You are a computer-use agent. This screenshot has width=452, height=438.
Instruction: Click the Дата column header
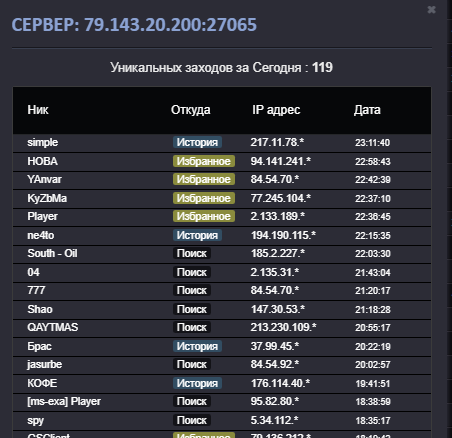point(367,110)
